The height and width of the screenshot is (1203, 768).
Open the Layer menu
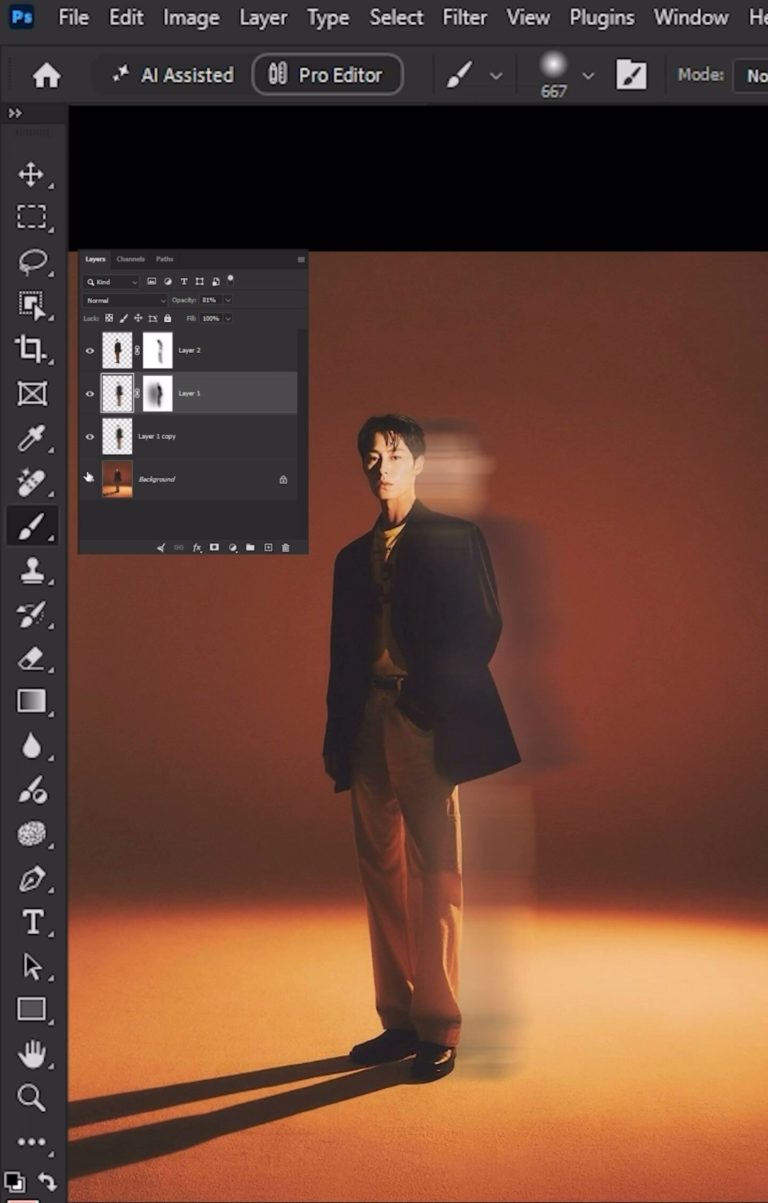264,17
